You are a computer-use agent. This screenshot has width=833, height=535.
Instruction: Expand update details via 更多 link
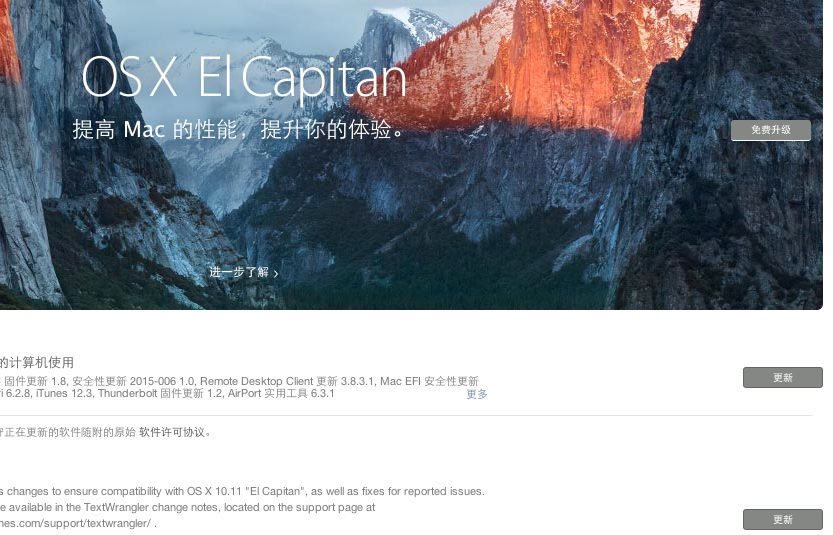pyautogui.click(x=477, y=394)
